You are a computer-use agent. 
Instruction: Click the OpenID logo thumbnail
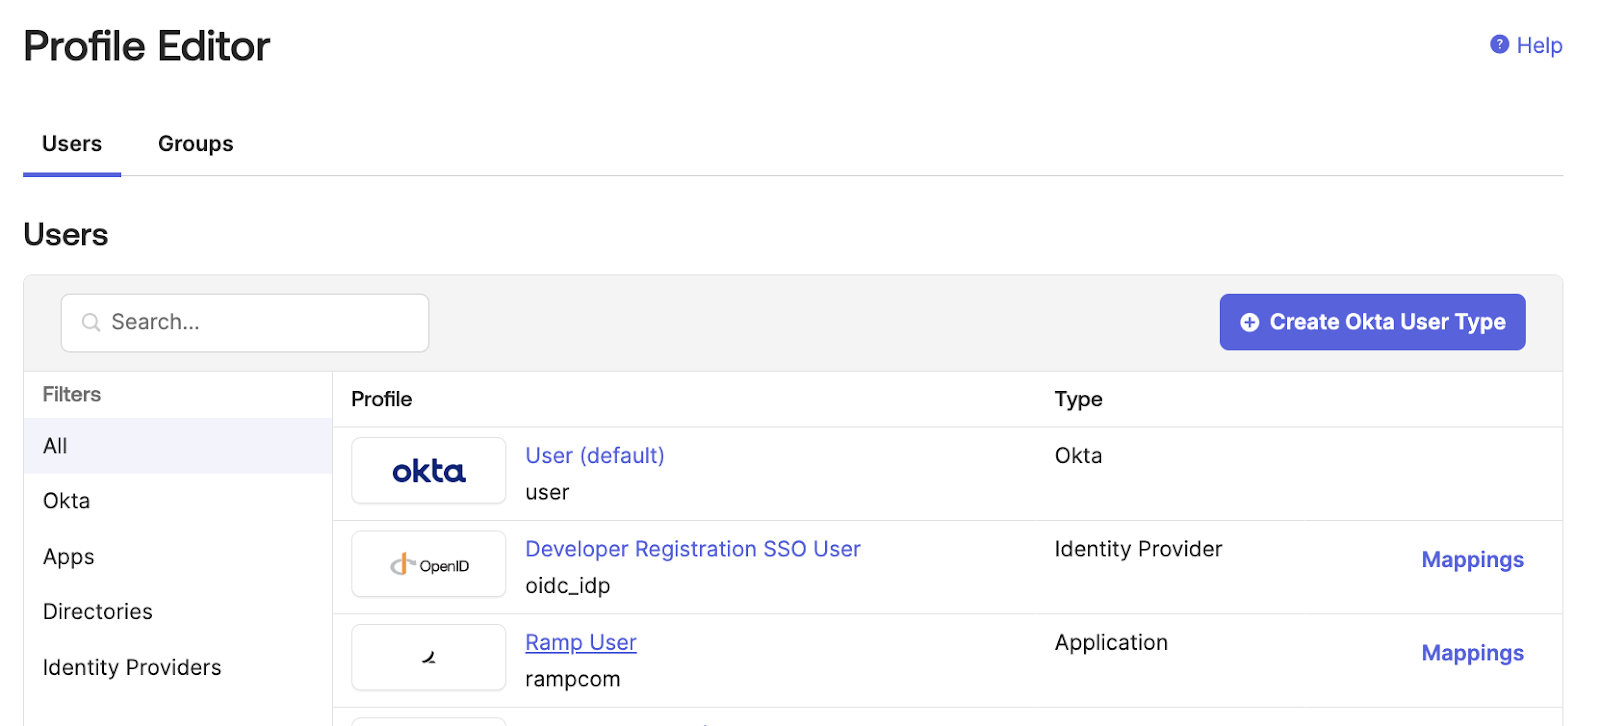(x=429, y=564)
